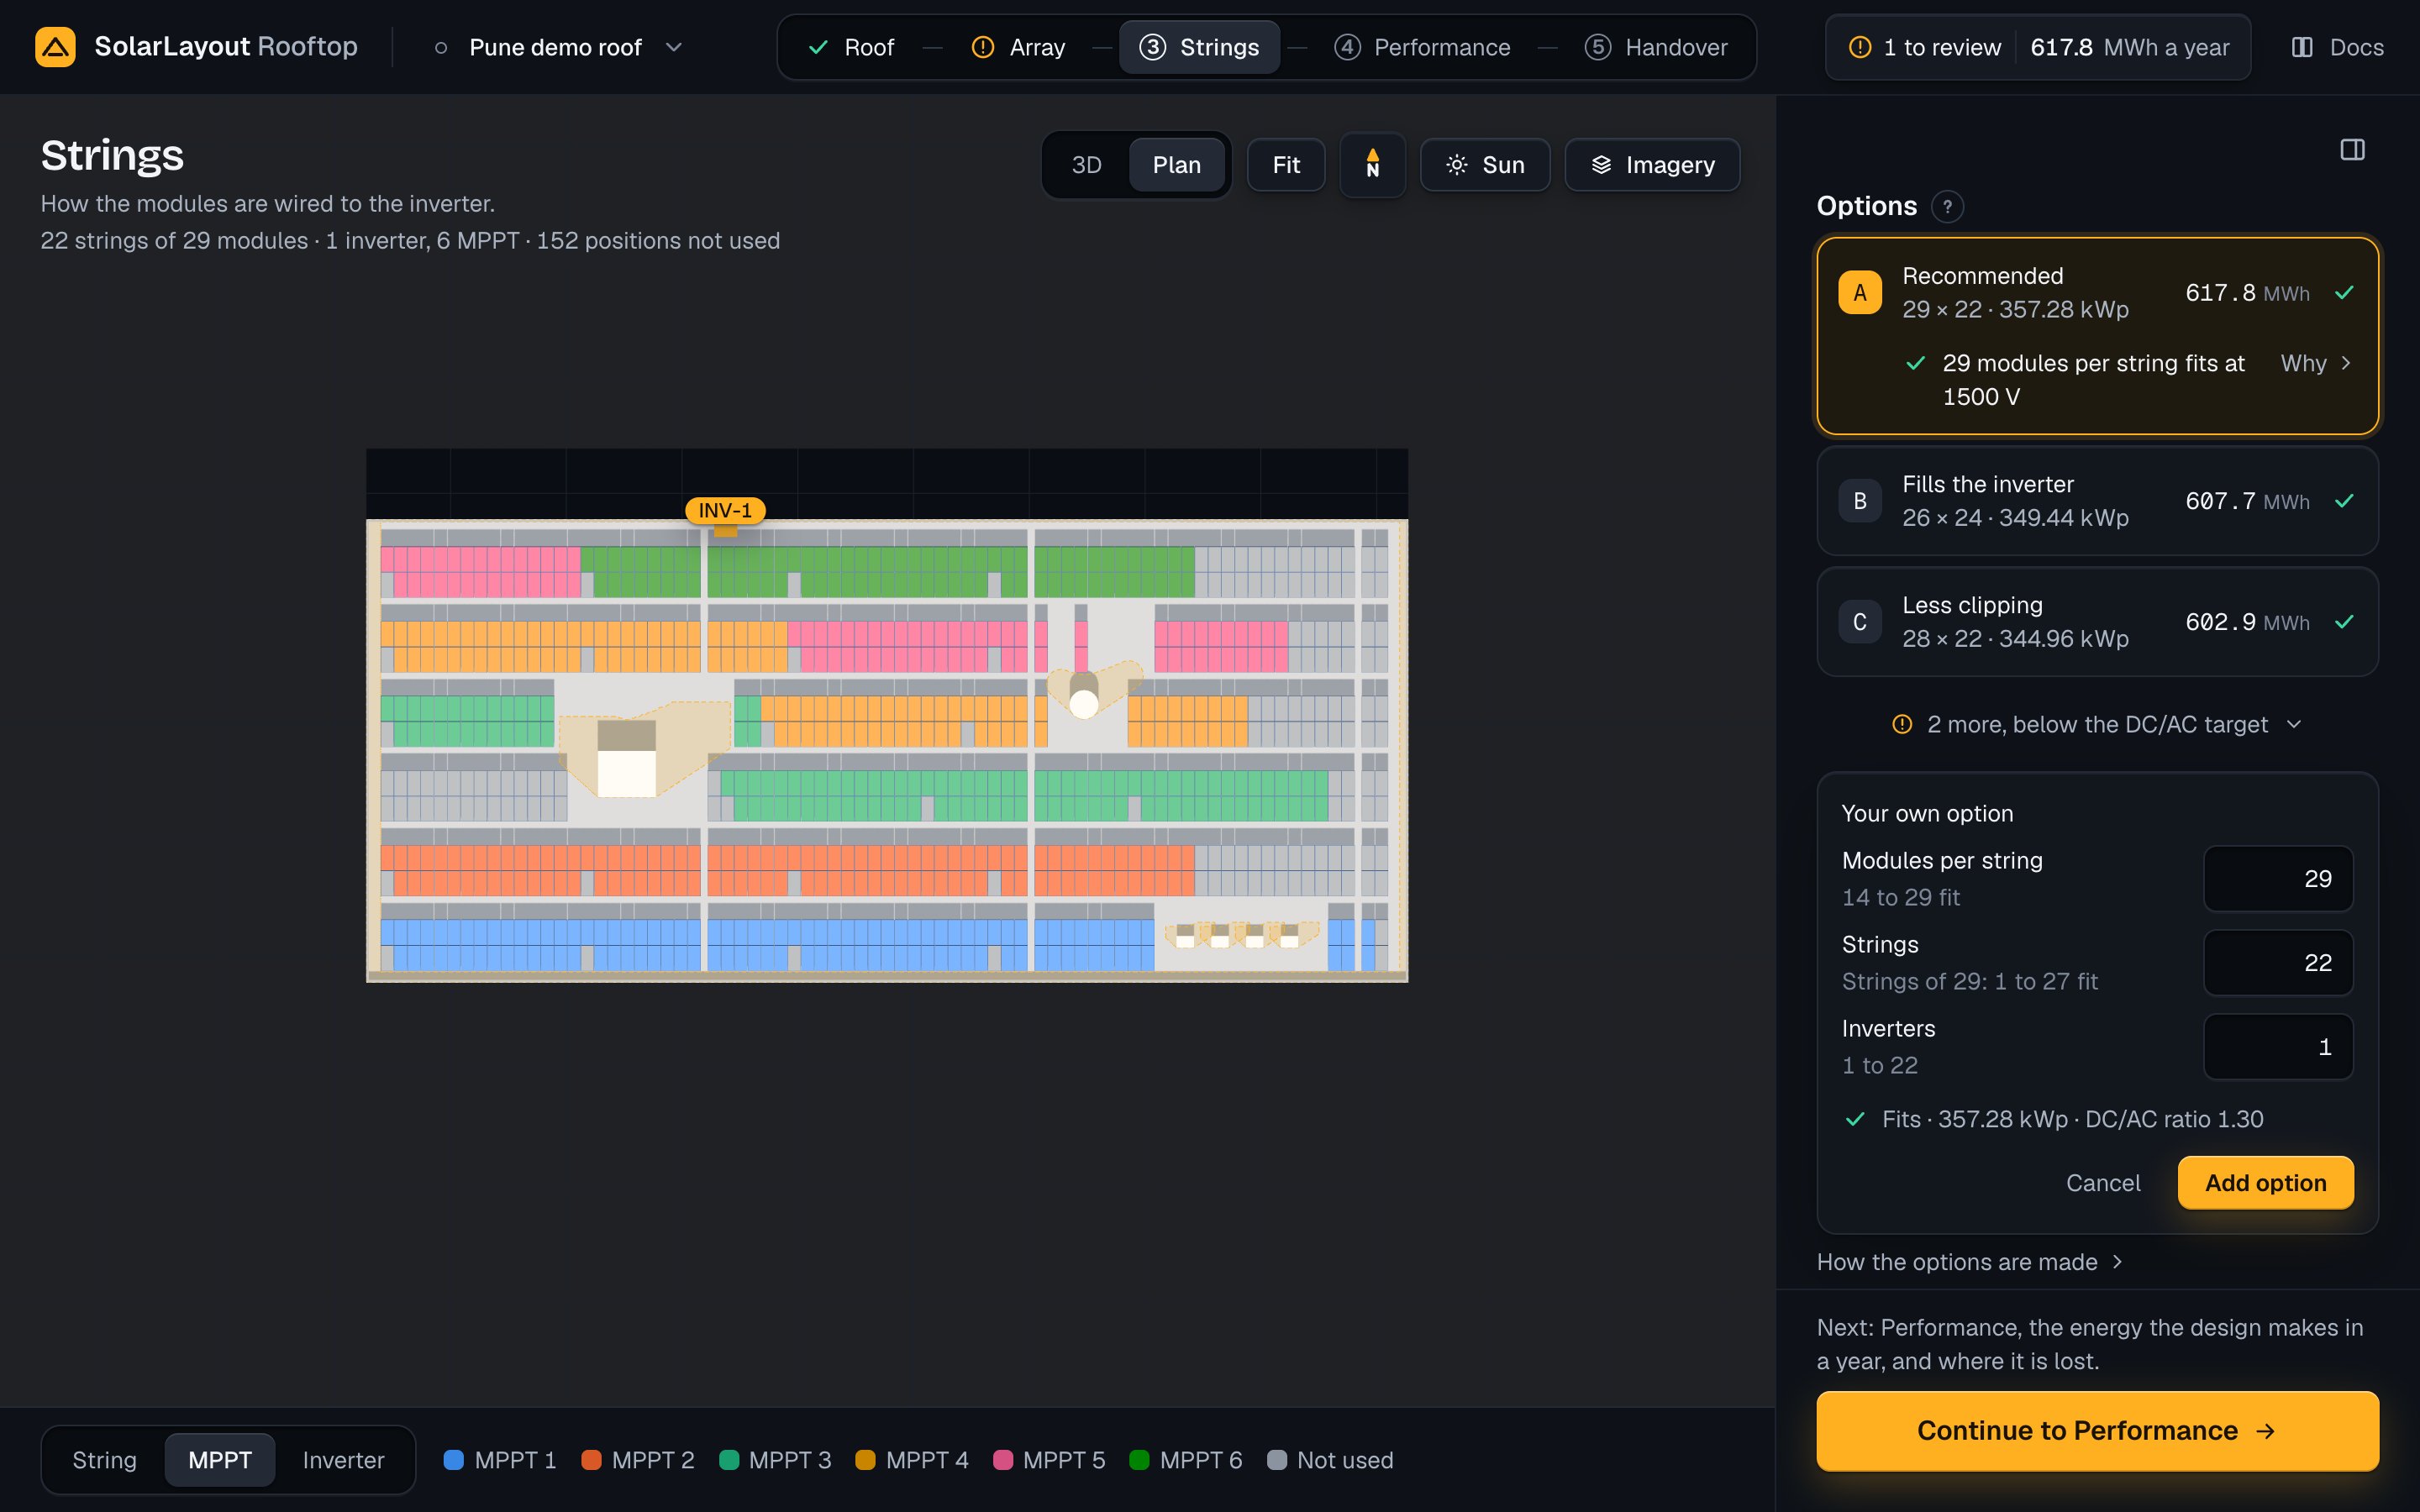Edit the Modules per string field
The height and width of the screenshot is (1512, 2420).
point(2278,879)
